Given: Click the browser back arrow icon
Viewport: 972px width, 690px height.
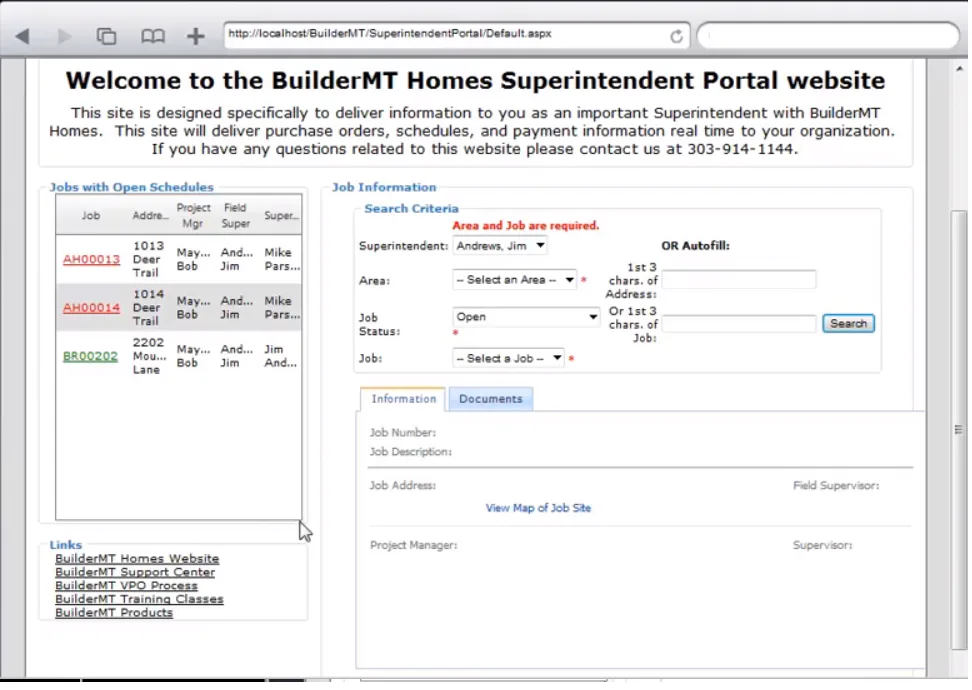Looking at the screenshot, I should 23,37.
